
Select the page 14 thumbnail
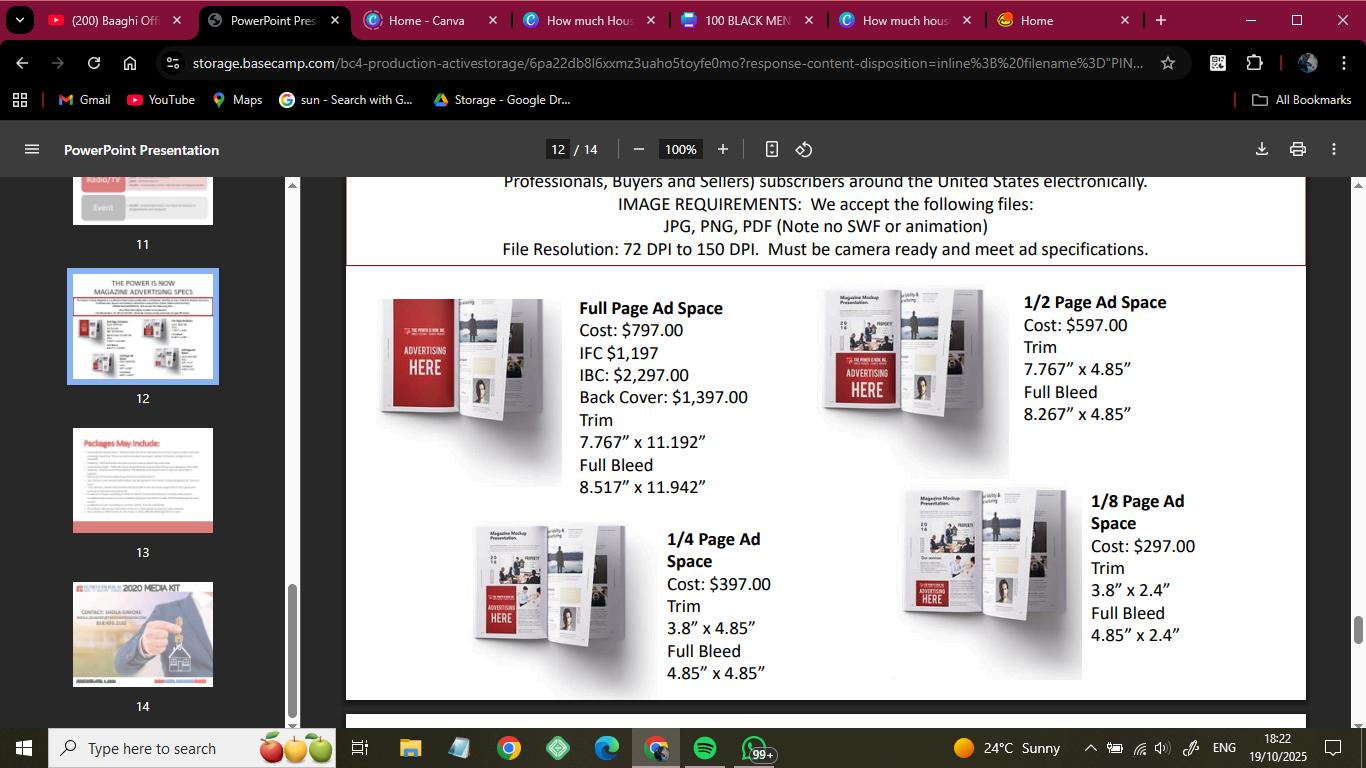point(143,634)
